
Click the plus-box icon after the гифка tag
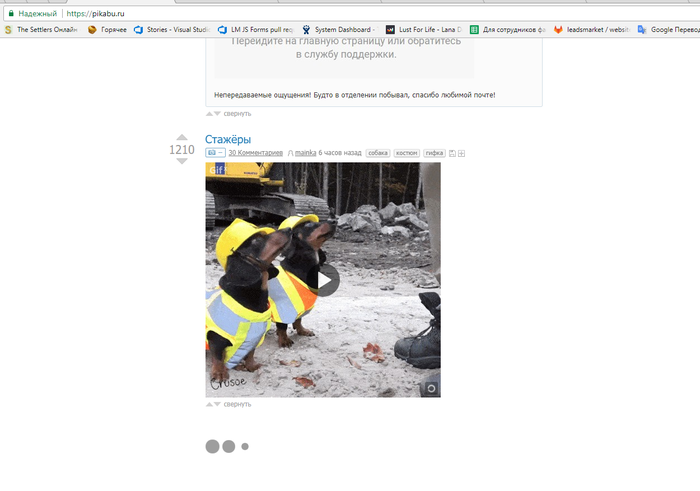[x=462, y=153]
